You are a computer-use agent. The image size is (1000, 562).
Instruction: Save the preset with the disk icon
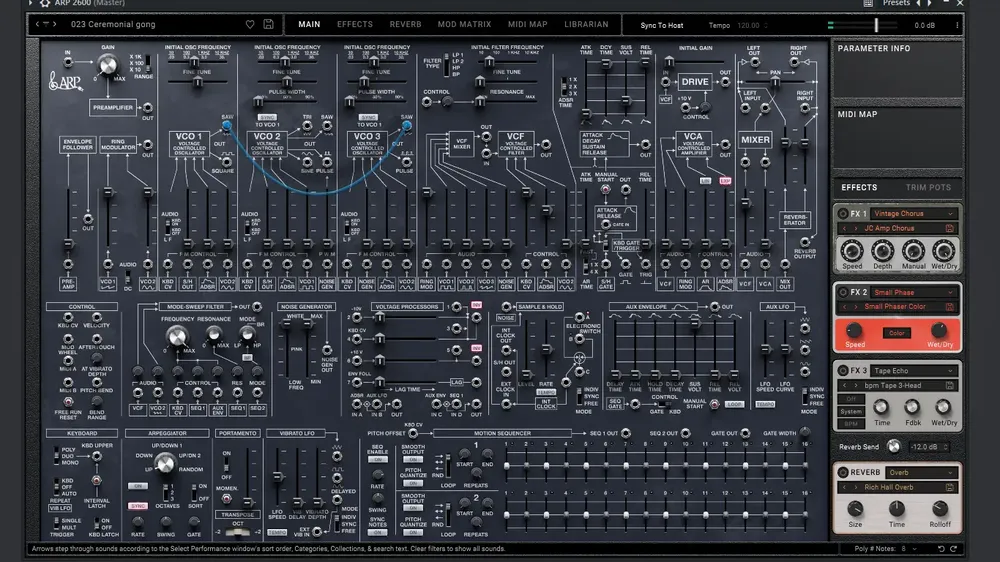point(268,24)
